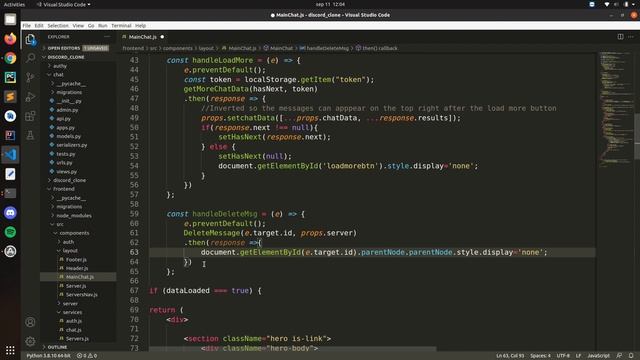Click the split editor right icon
The image size is (640, 360).
click(620, 37)
